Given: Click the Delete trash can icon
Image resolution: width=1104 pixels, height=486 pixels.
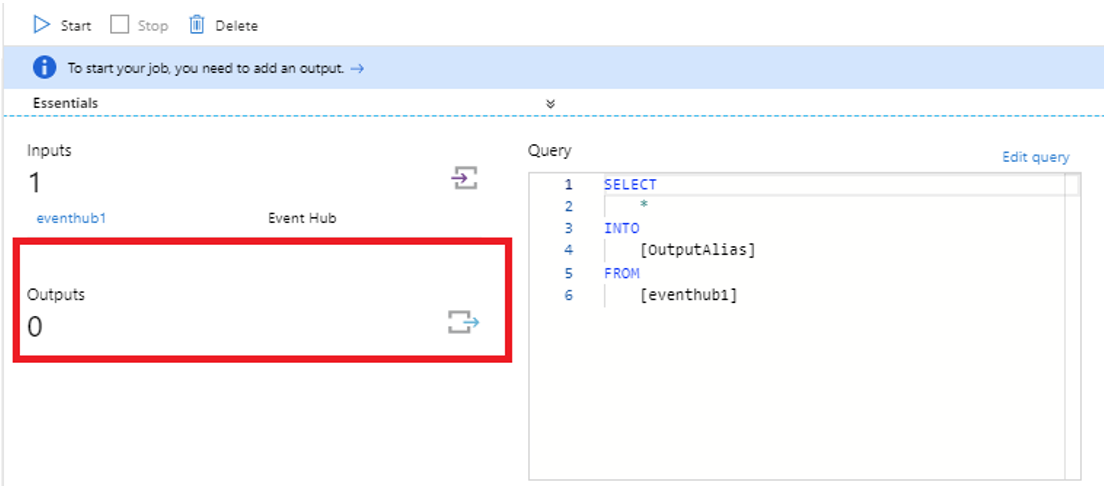Looking at the screenshot, I should 196,25.
